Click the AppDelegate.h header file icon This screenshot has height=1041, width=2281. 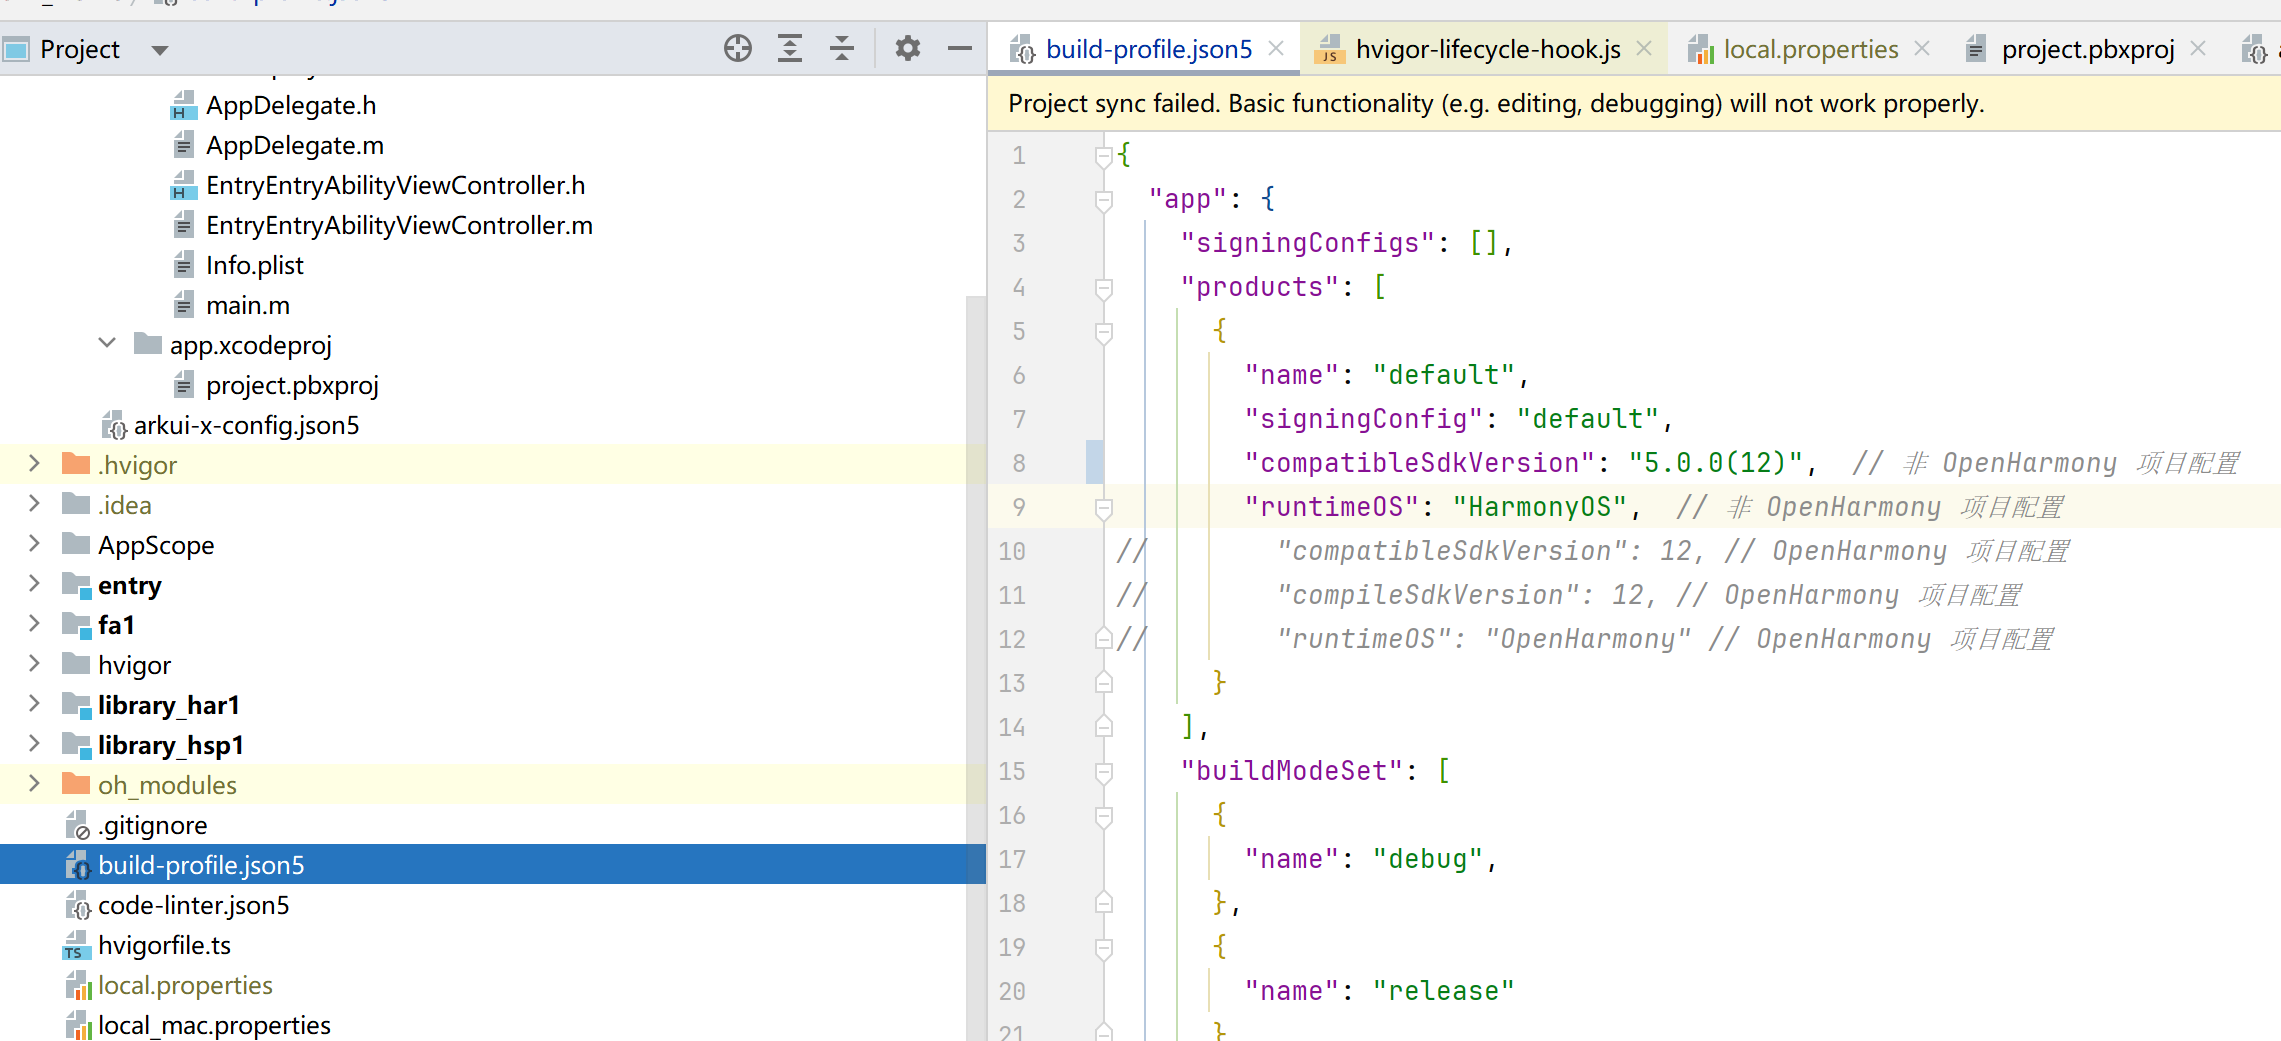click(183, 105)
